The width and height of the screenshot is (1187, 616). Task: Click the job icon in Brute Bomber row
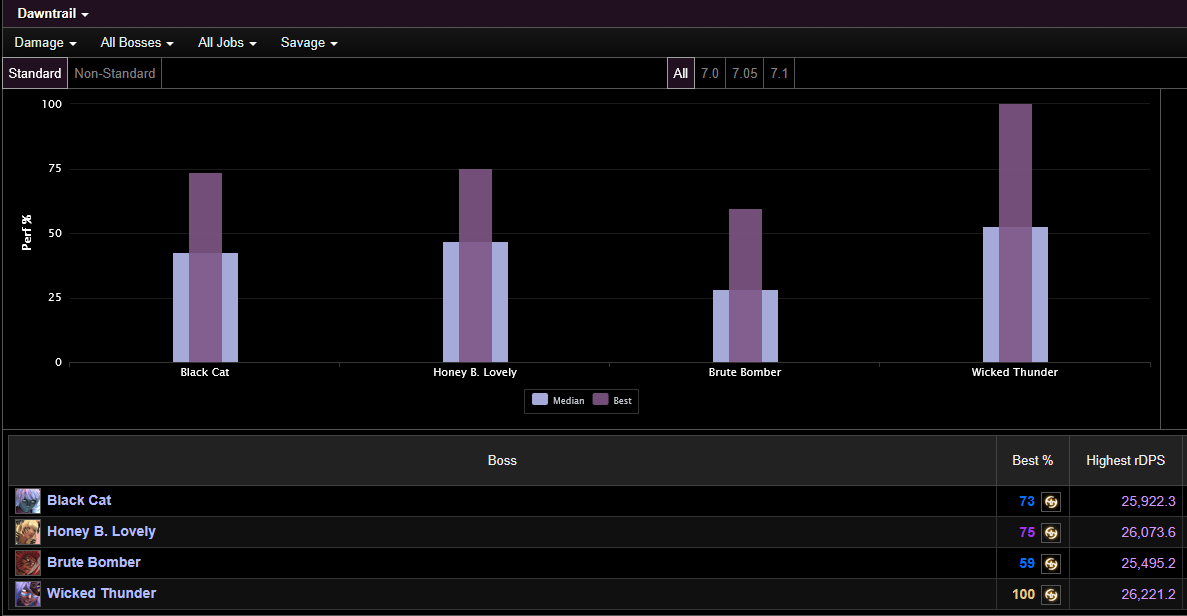[x=1051, y=564]
